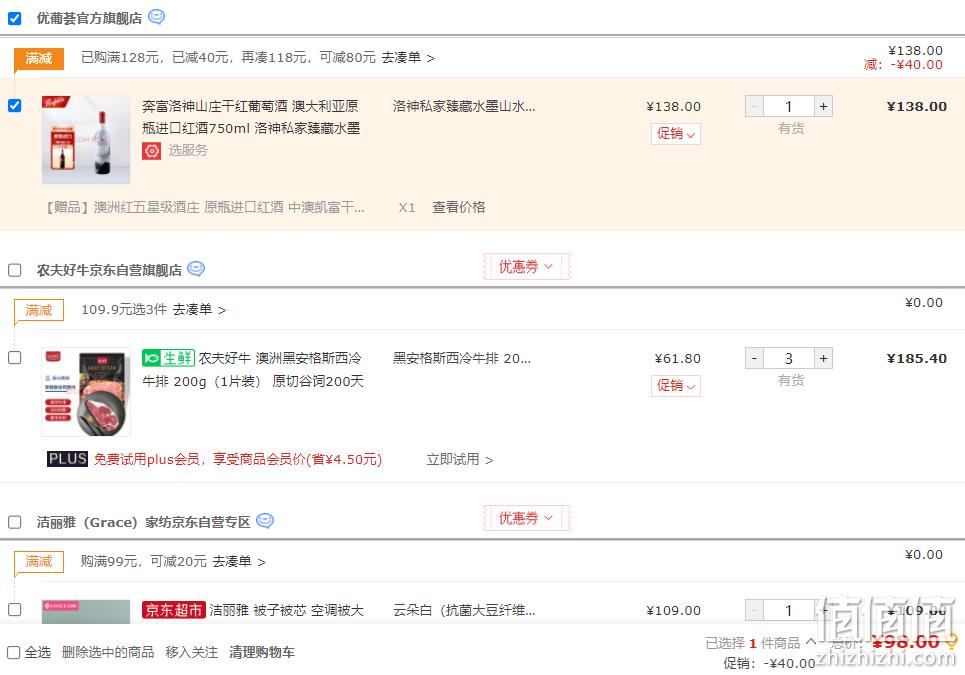Uncheck the 优葡荟官方旗舰店 store checkbox
This screenshot has height=675, width=965.
15,18
